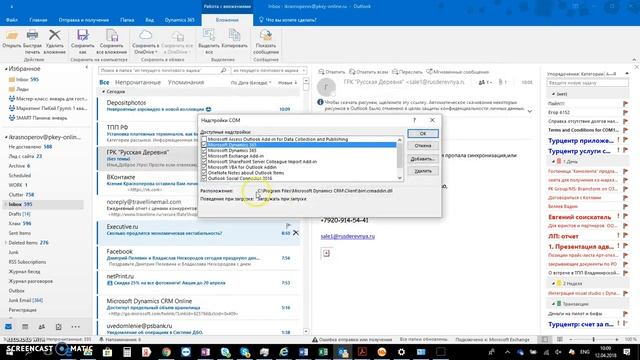Open Excel from the taskbar
The height and width of the screenshot is (360, 640).
[323, 352]
